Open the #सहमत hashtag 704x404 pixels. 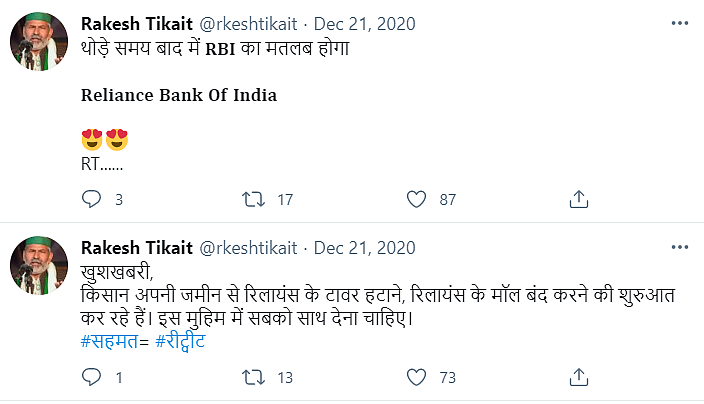112,342
